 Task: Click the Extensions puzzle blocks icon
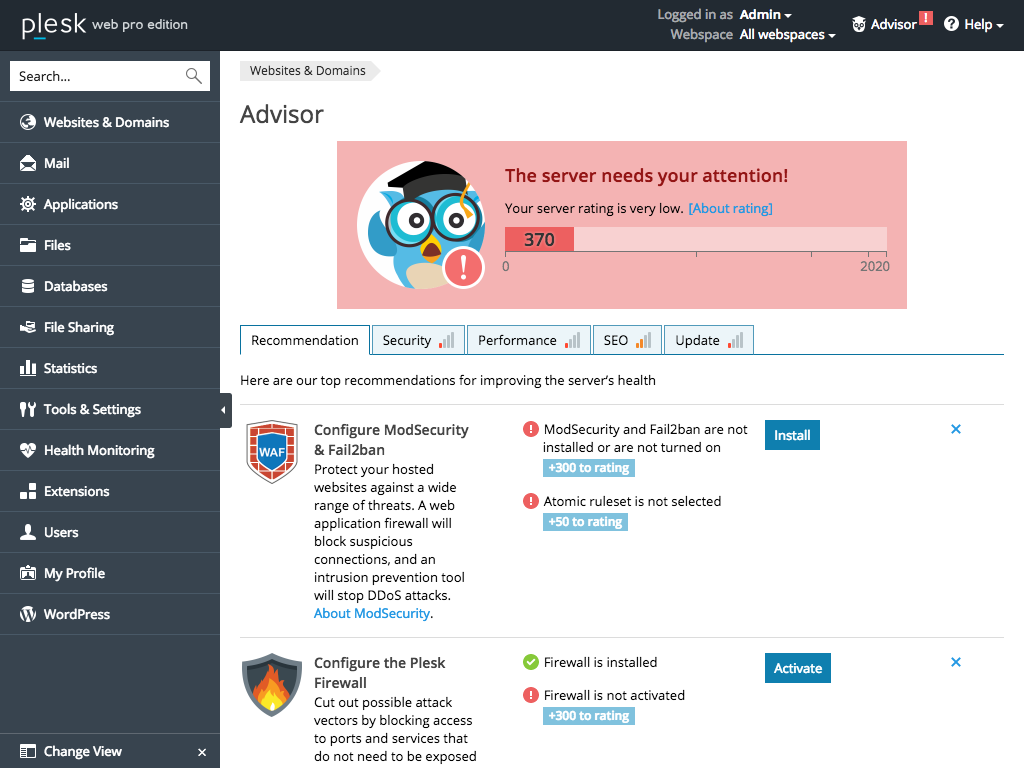[x=28, y=491]
